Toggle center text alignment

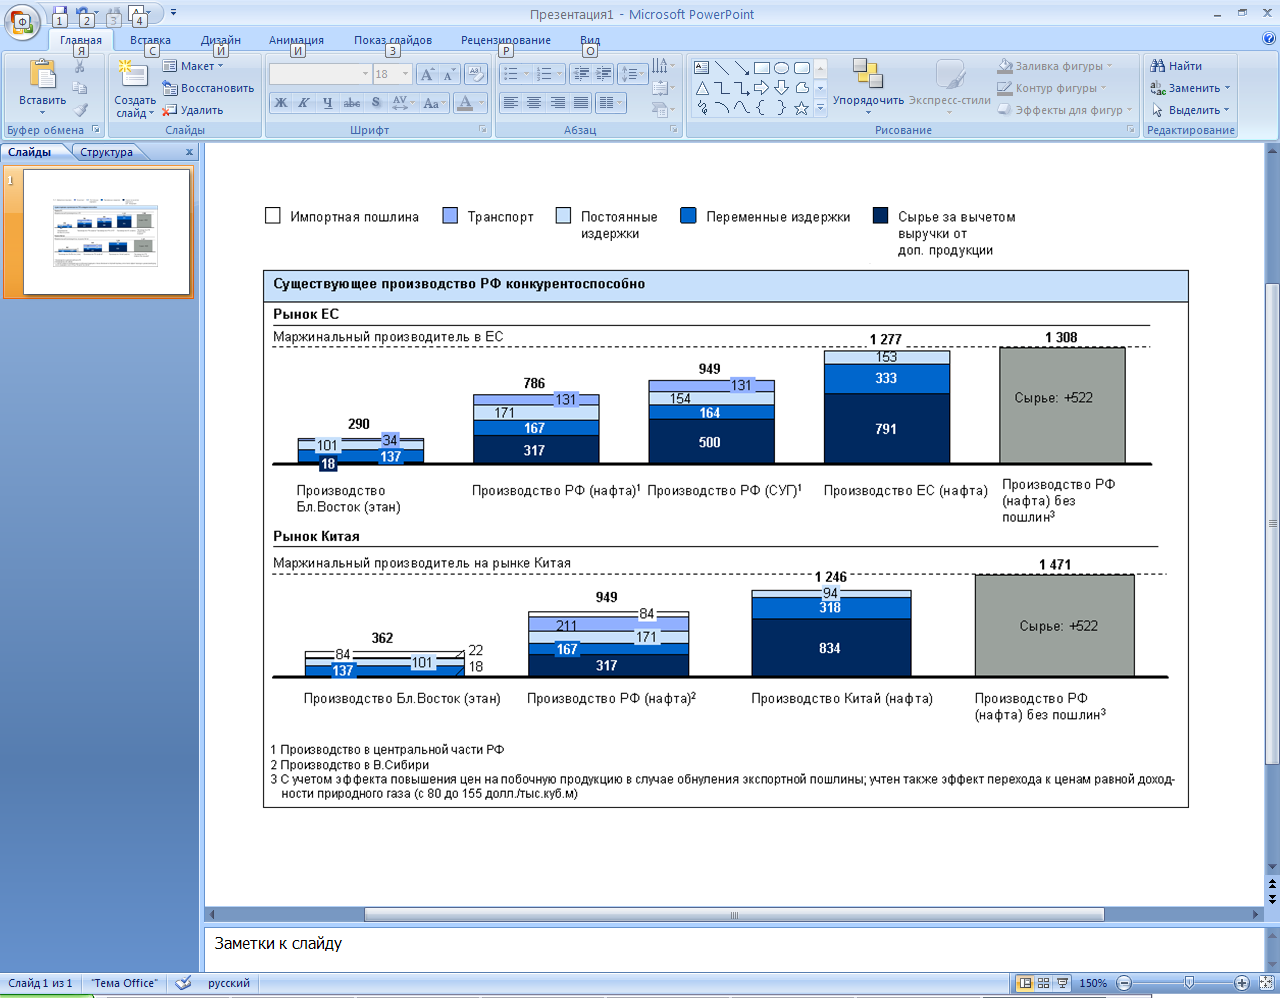[x=534, y=102]
